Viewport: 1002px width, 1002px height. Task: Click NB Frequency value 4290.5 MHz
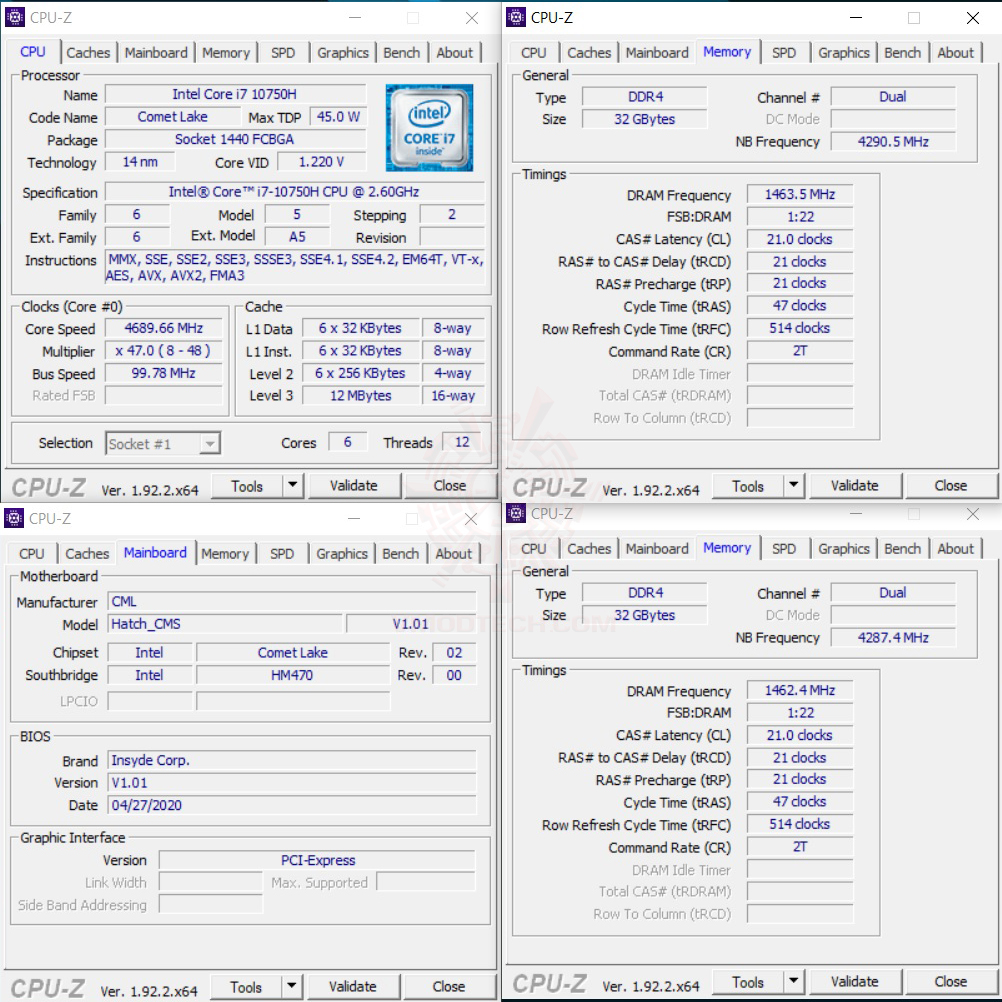point(893,141)
